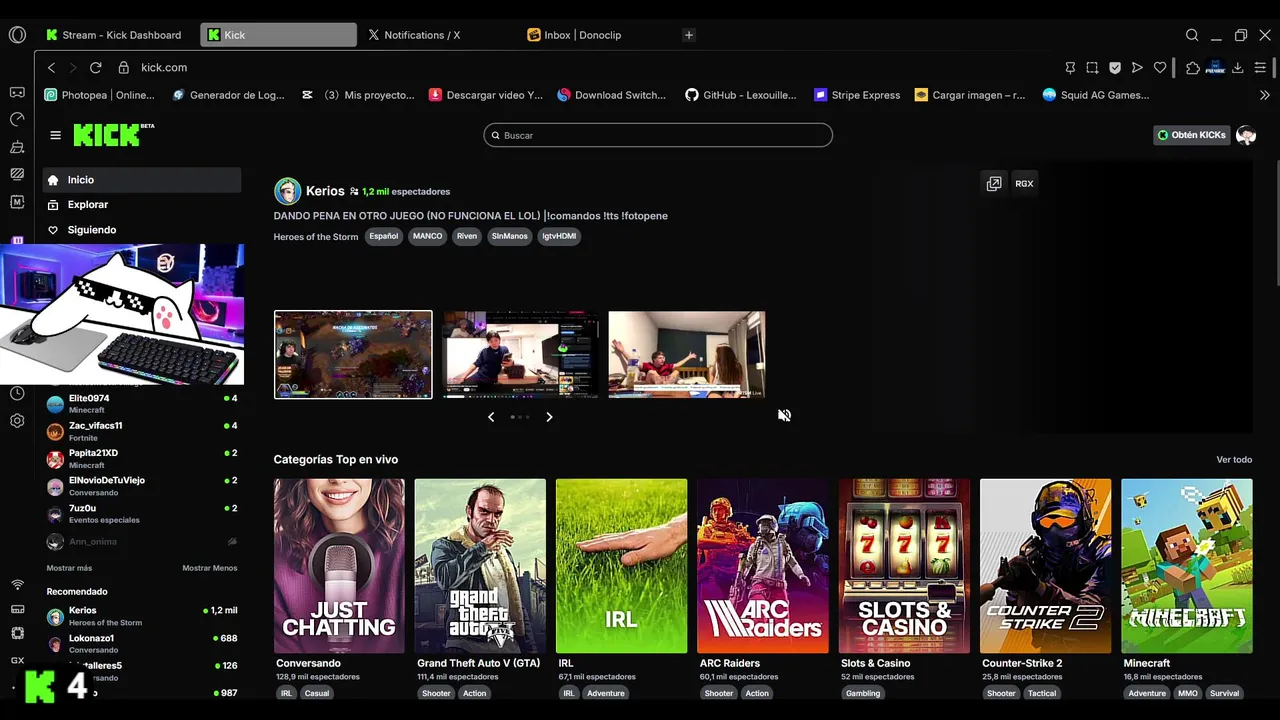Open recommended Lokonazo1 channel

(141, 643)
